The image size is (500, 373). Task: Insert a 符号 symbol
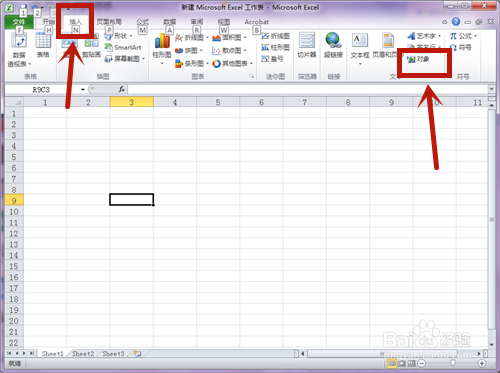click(x=461, y=47)
